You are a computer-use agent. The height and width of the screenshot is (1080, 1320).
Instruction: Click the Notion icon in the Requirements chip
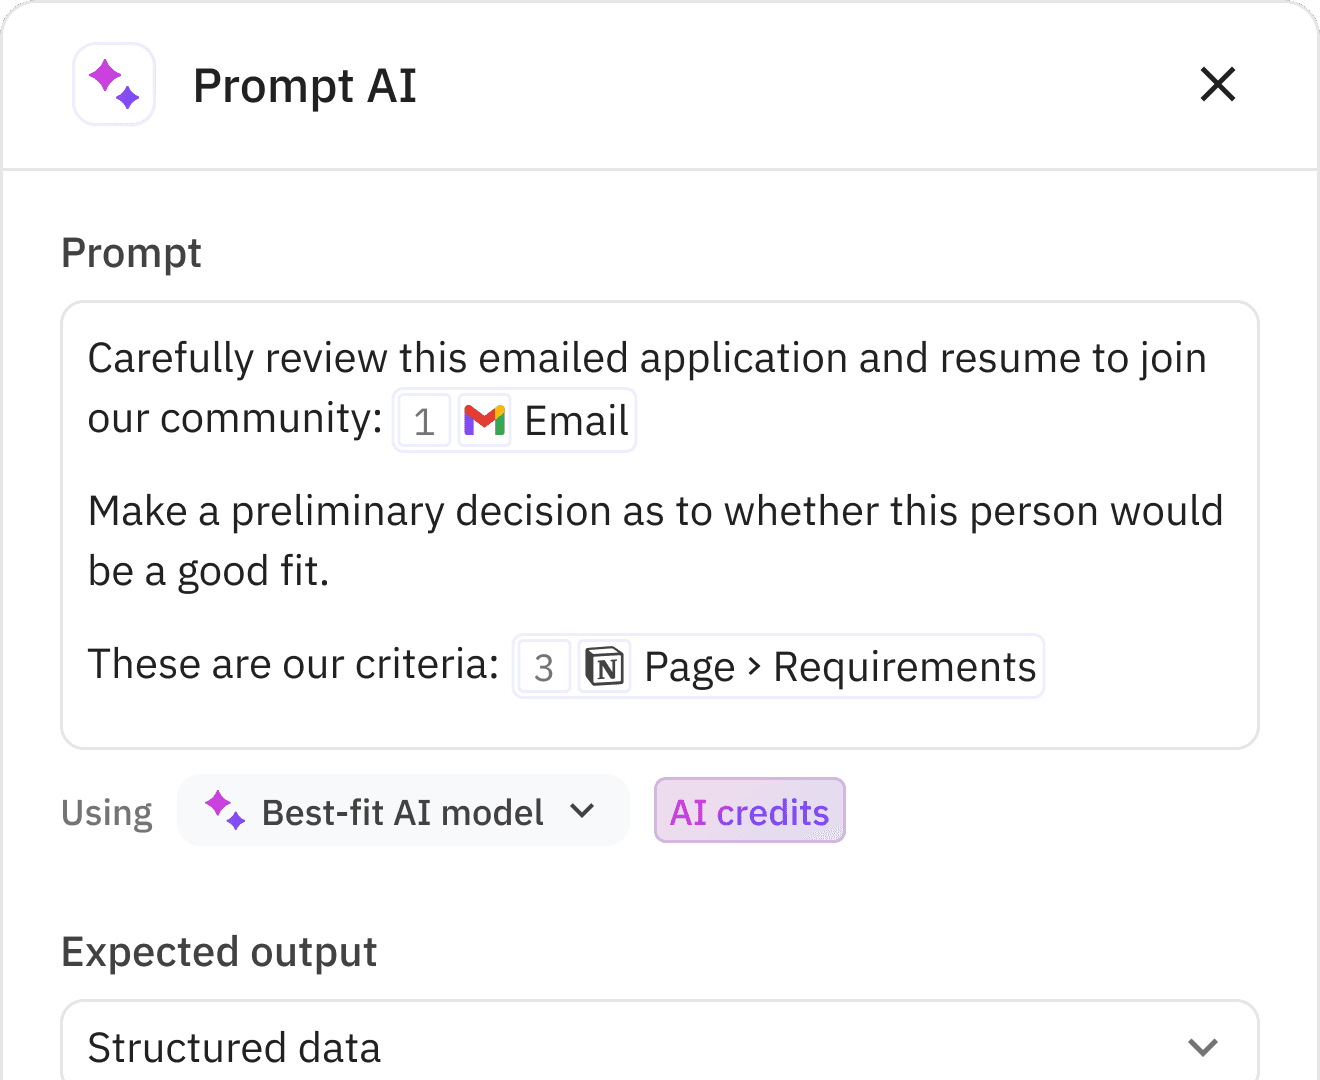click(605, 666)
